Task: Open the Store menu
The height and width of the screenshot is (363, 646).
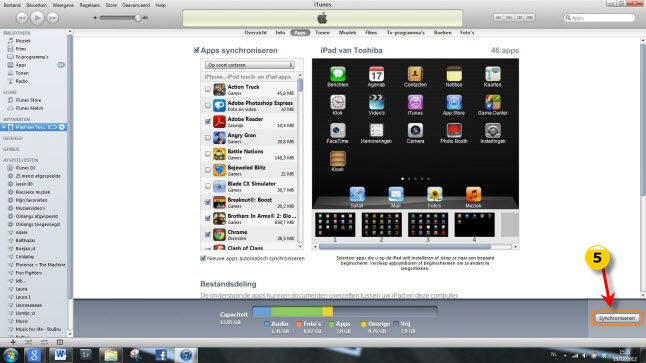Action: click(111, 5)
